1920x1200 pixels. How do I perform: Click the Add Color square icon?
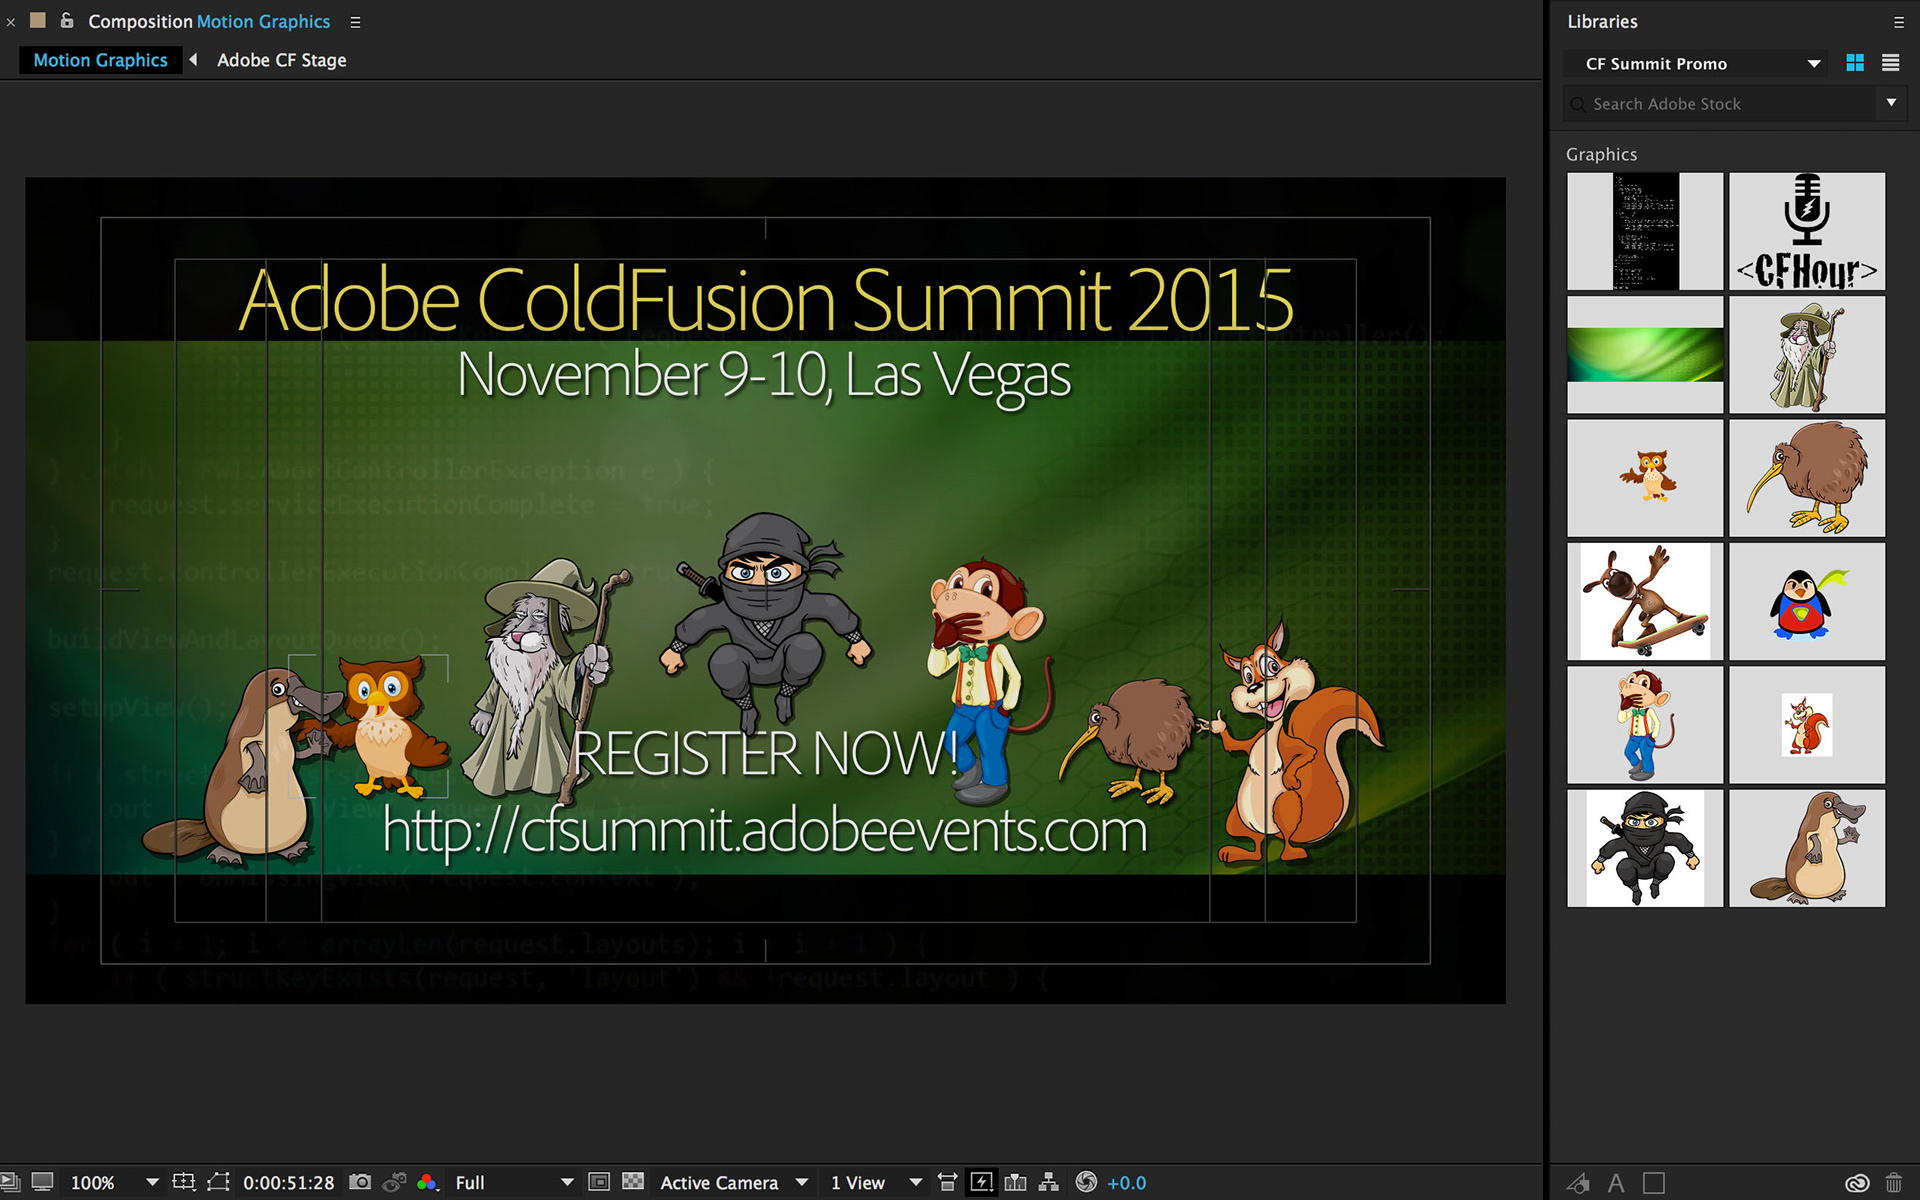[x=1654, y=1183]
